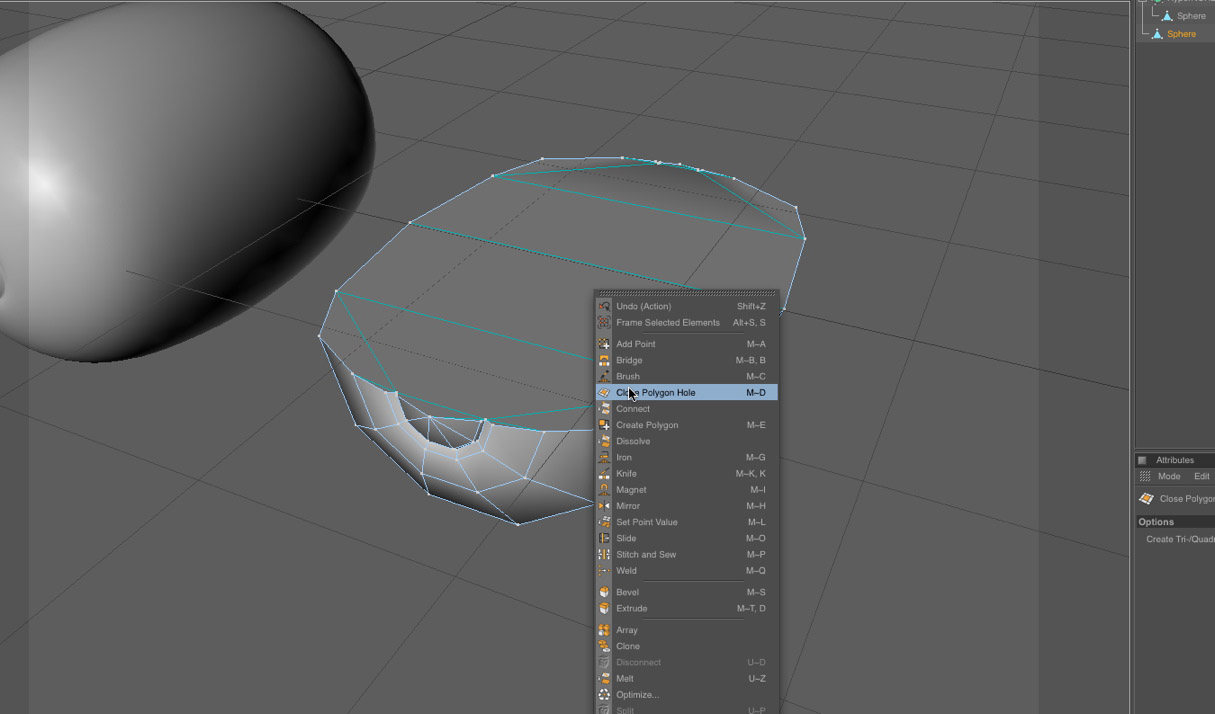Open the Edit menu in Attributes
This screenshot has height=714, width=1215.
pyautogui.click(x=1201, y=476)
